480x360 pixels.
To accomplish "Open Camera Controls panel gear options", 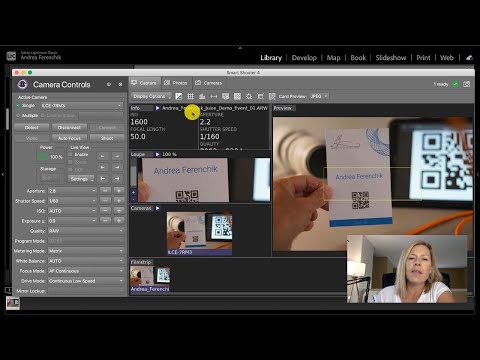I will coord(109,84).
